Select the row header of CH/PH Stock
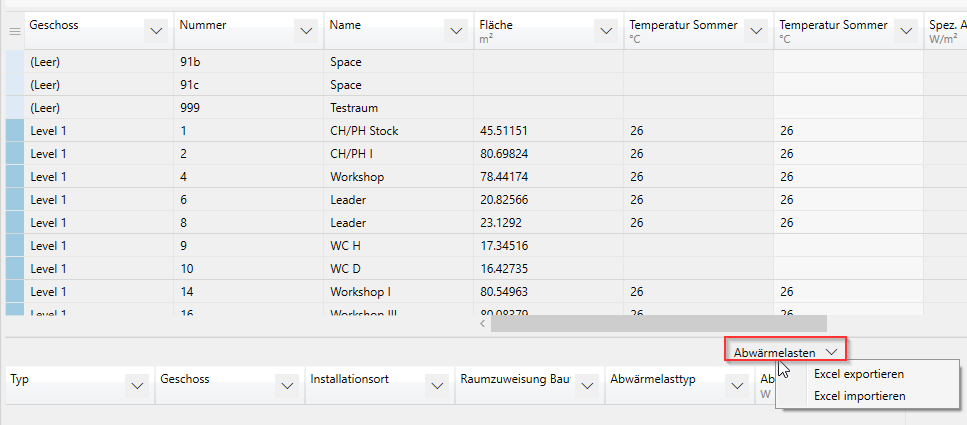The image size is (967, 425). pos(15,131)
